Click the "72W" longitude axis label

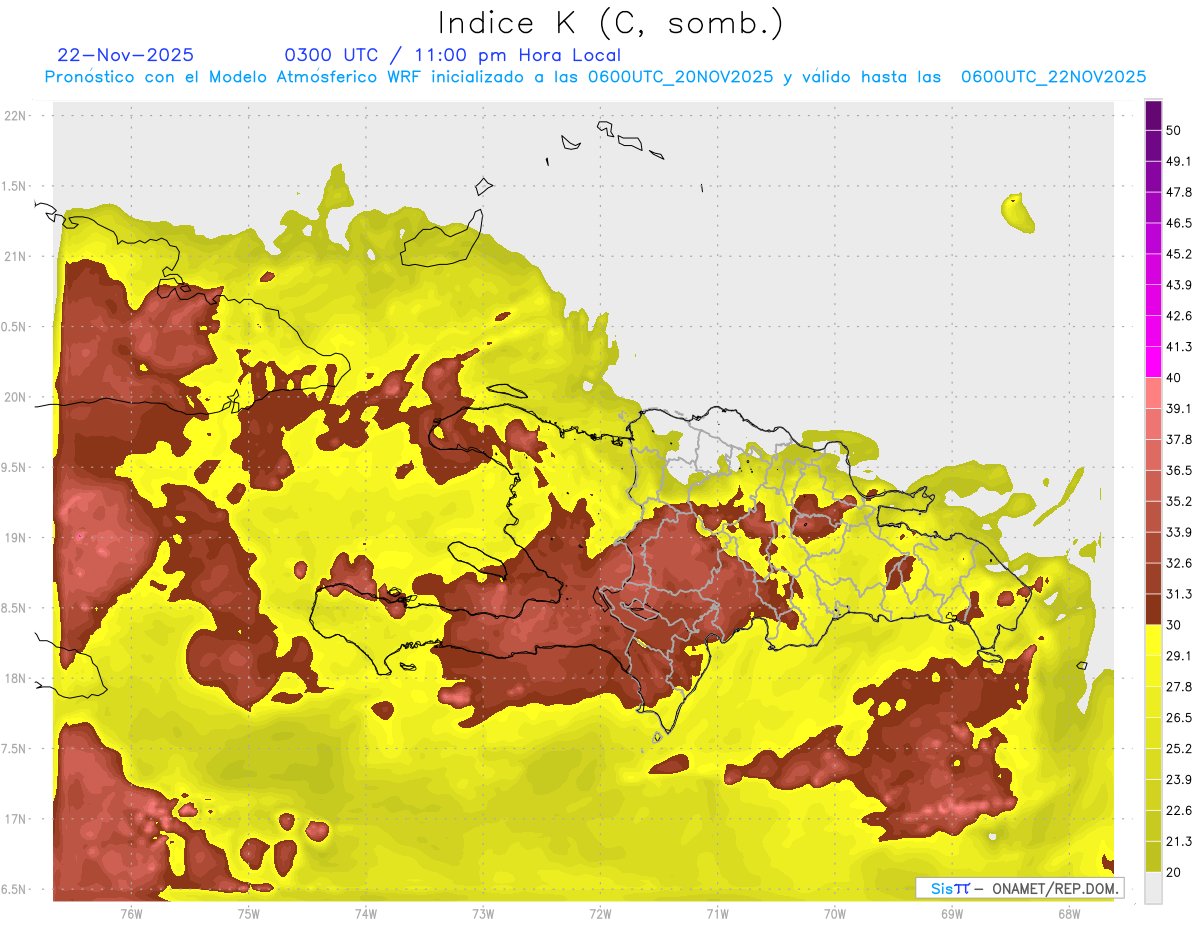coord(600,914)
